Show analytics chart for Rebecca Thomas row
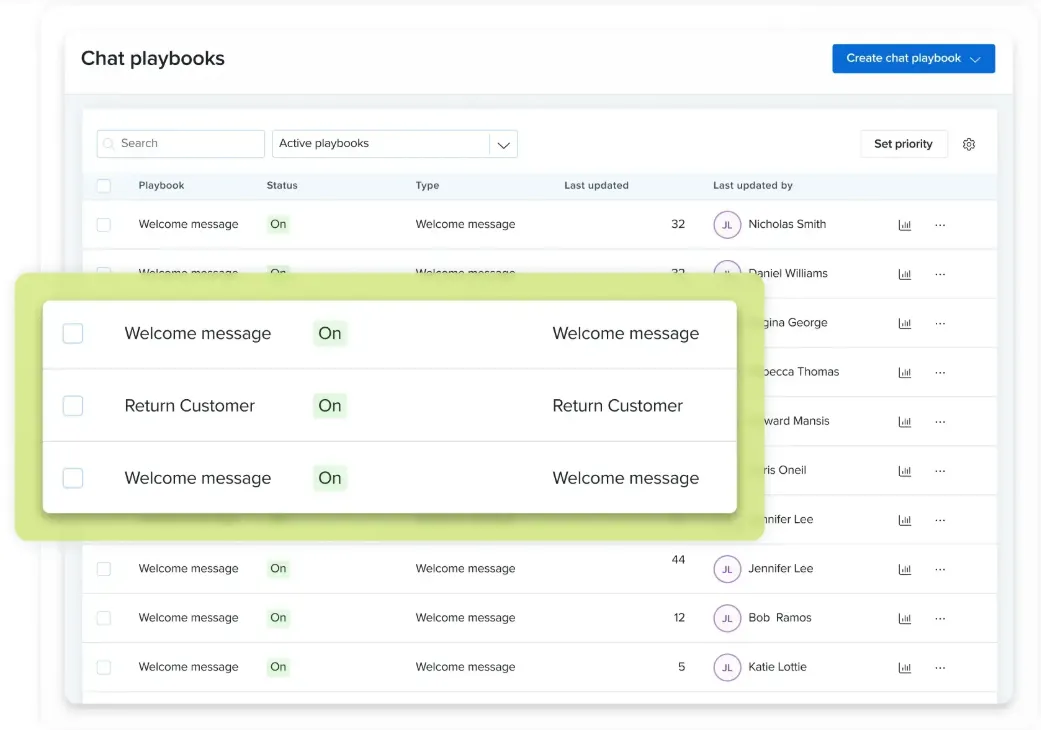The height and width of the screenshot is (730, 1041). coord(905,372)
